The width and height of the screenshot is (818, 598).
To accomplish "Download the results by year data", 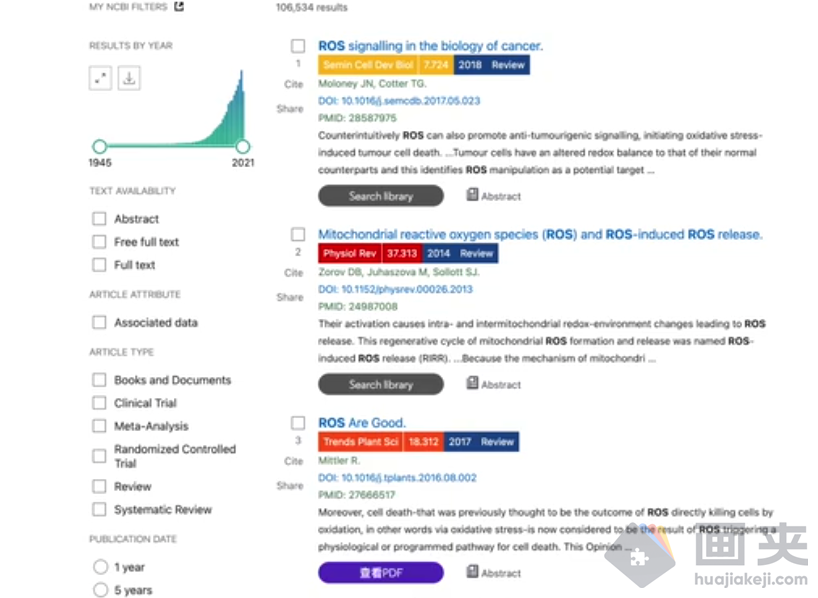I will 128,78.
